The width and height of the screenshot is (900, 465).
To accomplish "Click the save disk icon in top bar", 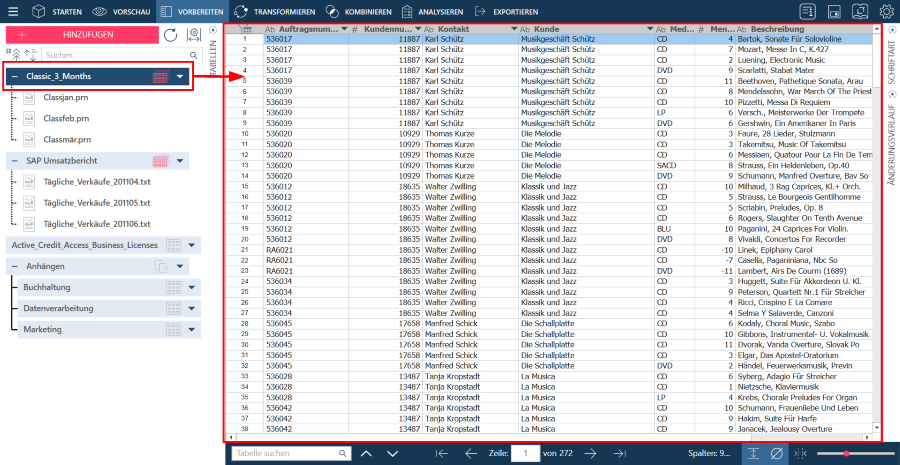I will [x=834, y=11].
